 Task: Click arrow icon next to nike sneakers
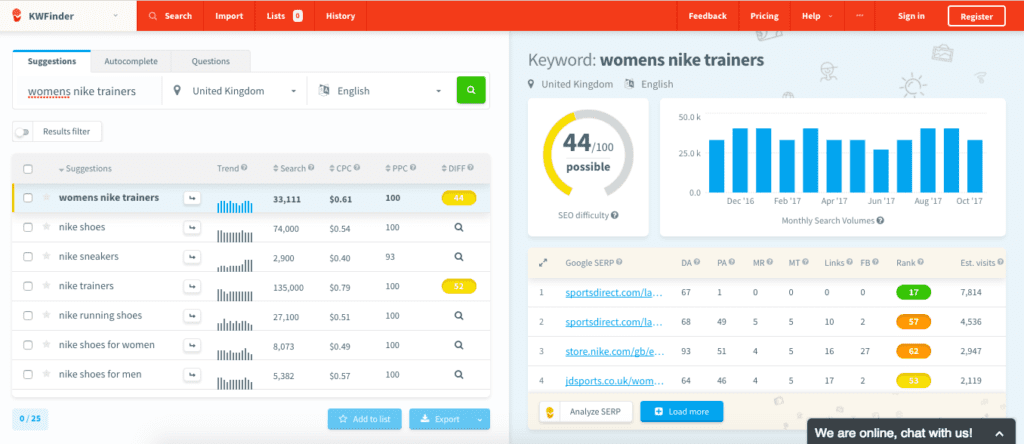click(192, 257)
